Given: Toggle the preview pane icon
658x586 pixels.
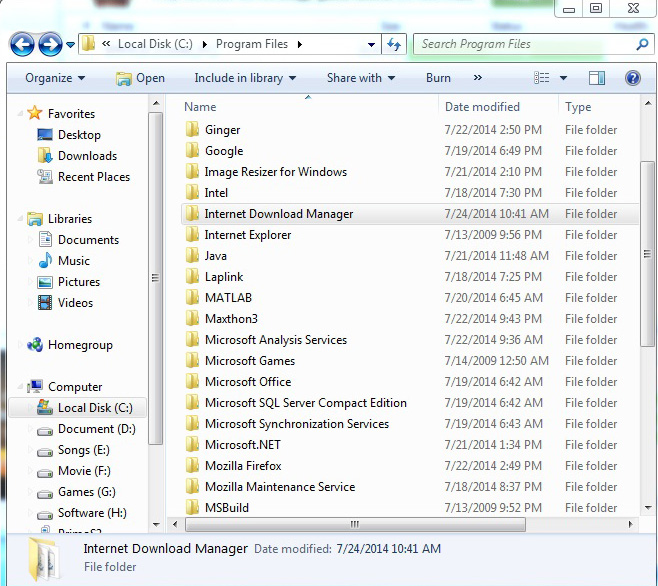Looking at the screenshot, I should click(597, 78).
